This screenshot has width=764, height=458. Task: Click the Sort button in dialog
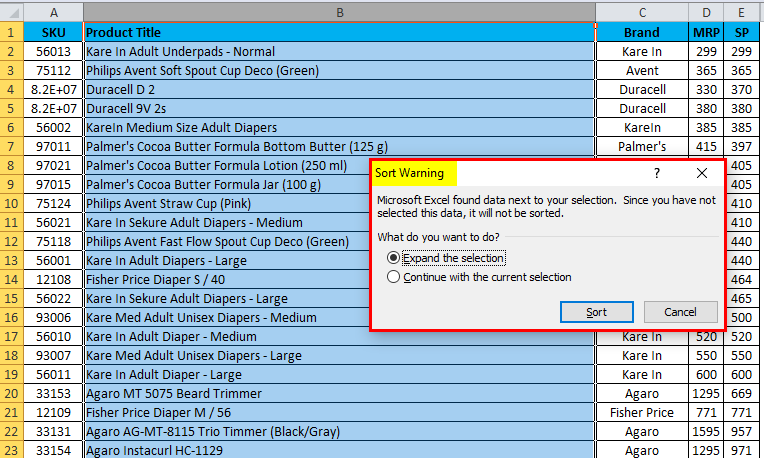click(596, 312)
